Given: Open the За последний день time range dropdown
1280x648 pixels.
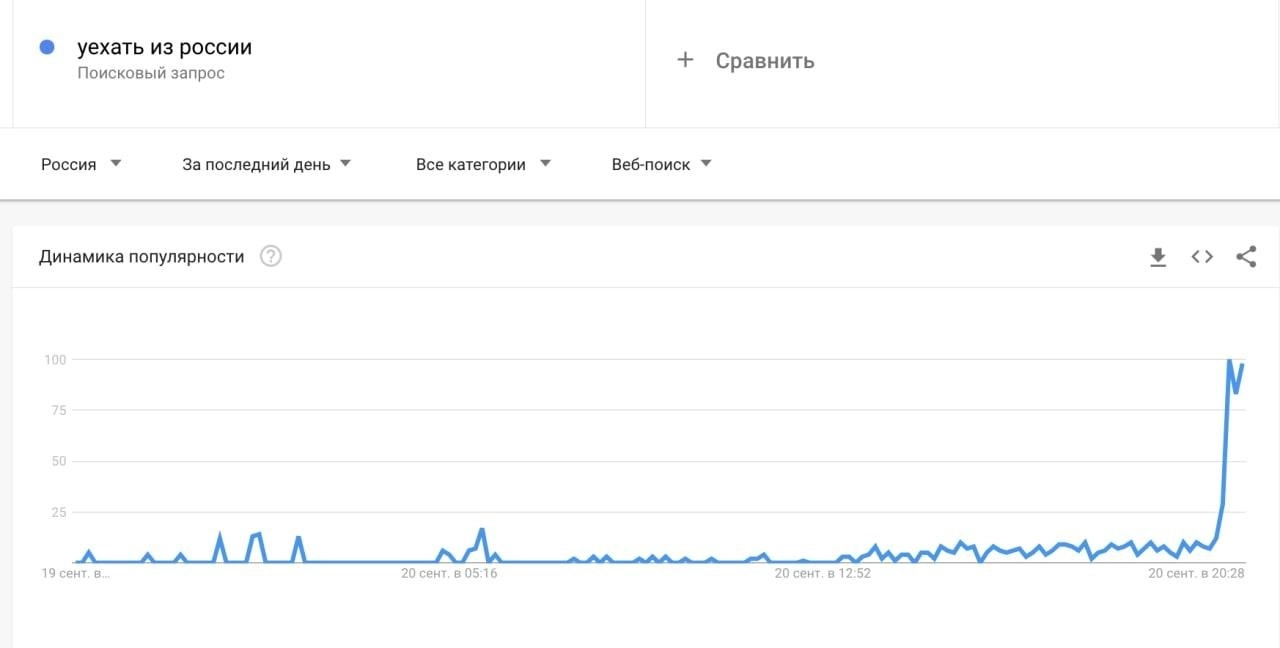Looking at the screenshot, I should click(266, 164).
